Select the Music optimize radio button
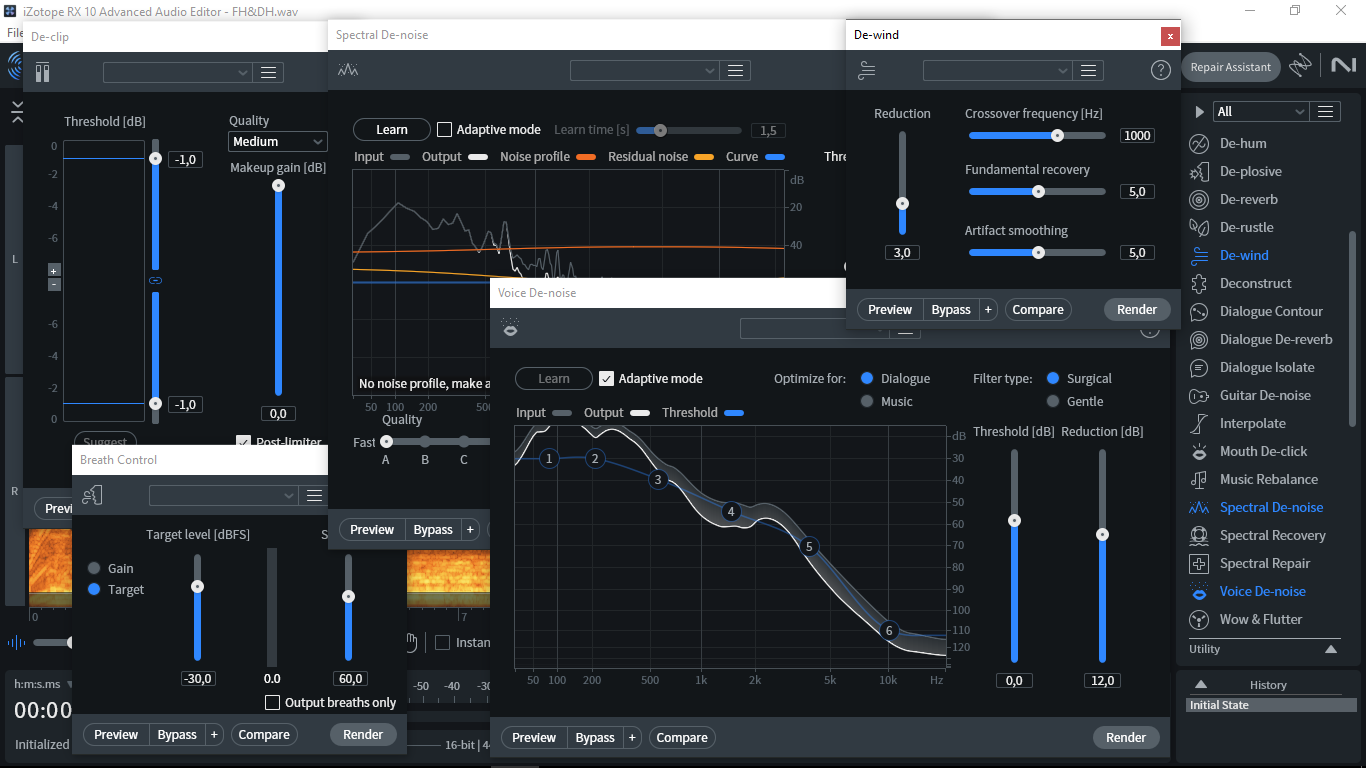 867,401
